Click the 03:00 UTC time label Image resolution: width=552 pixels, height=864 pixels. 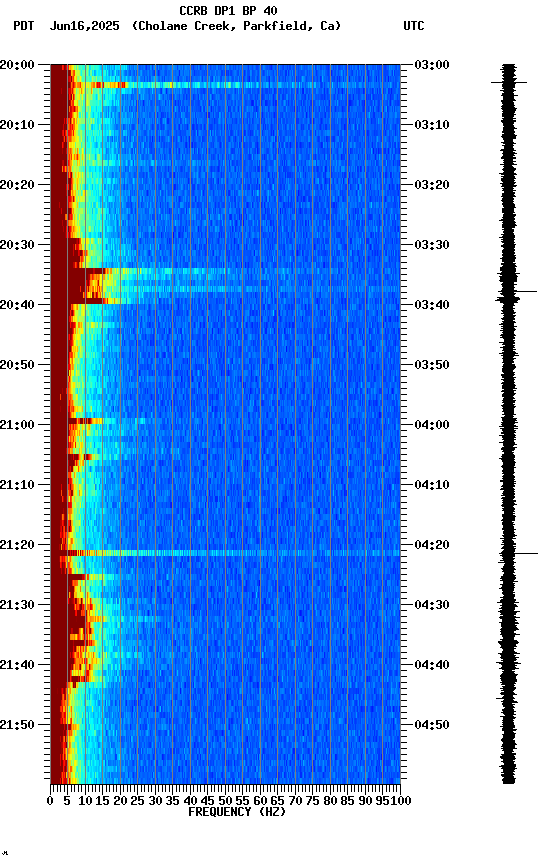432,64
